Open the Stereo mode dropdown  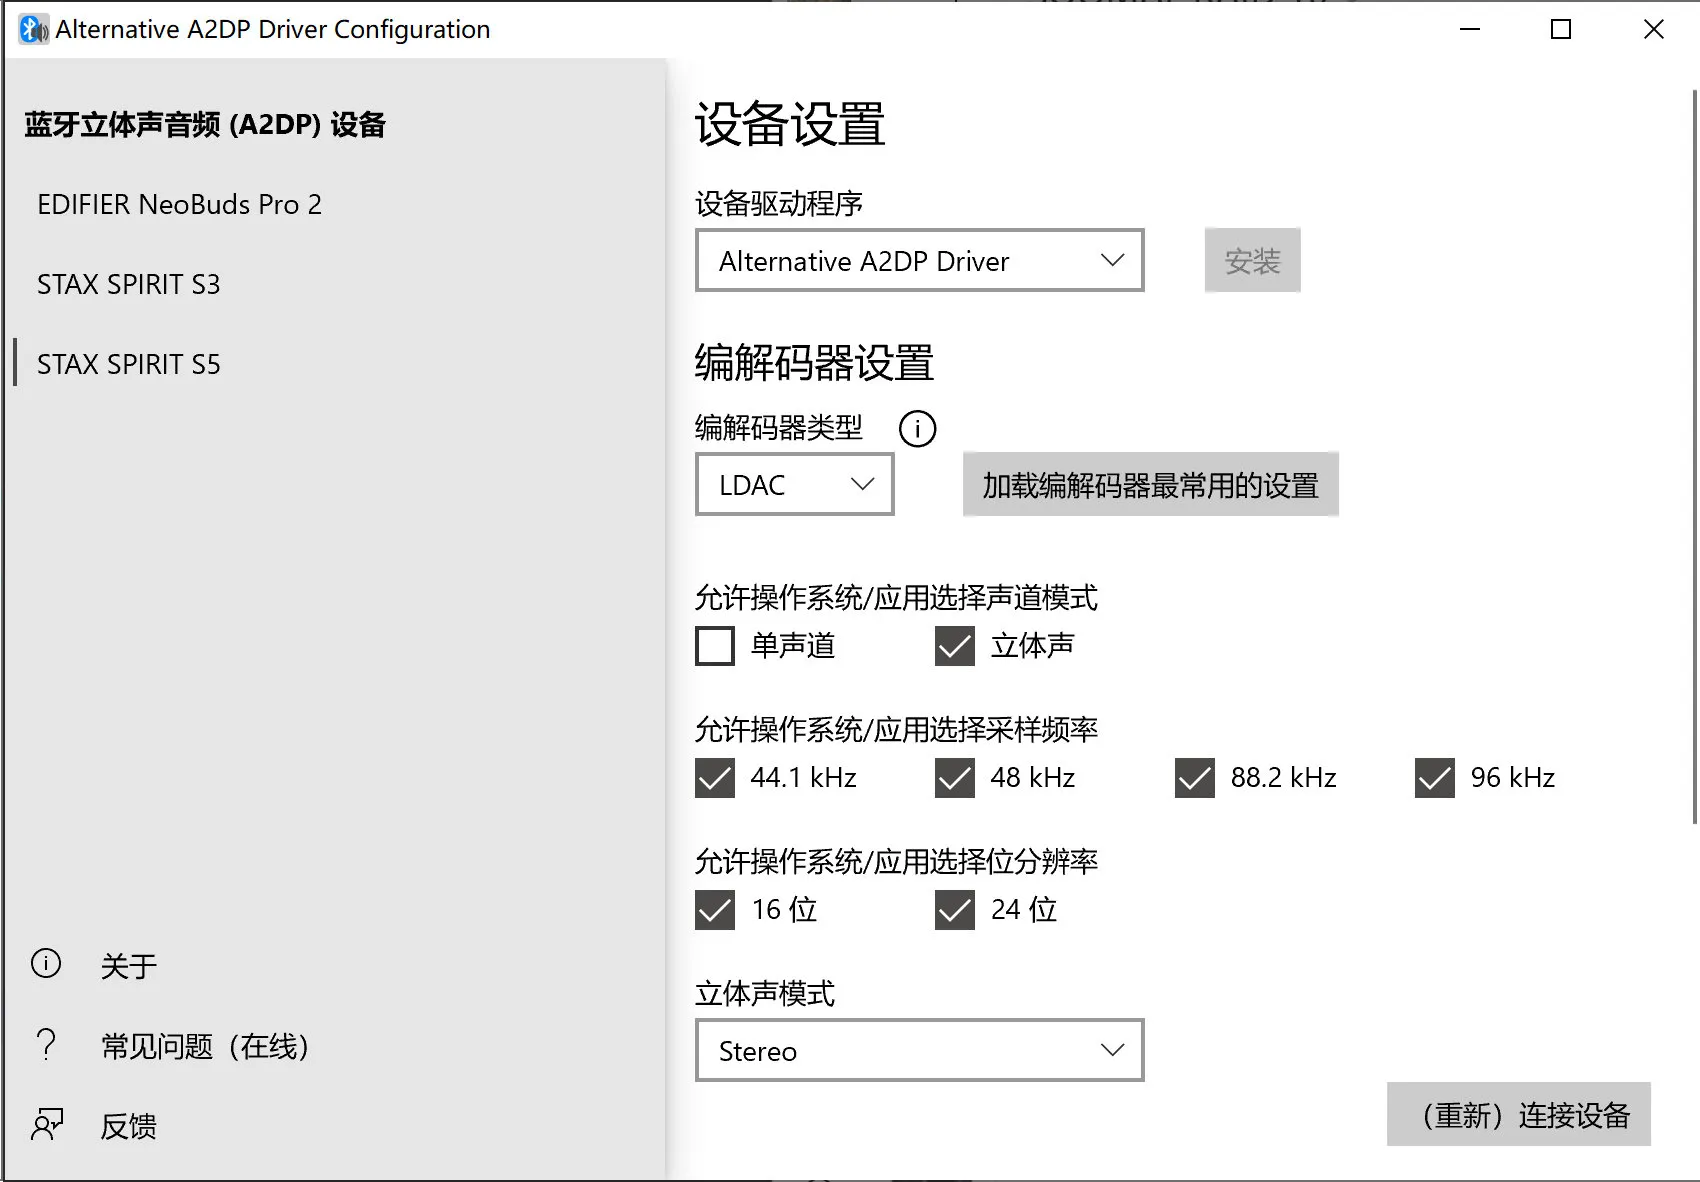(x=920, y=1050)
